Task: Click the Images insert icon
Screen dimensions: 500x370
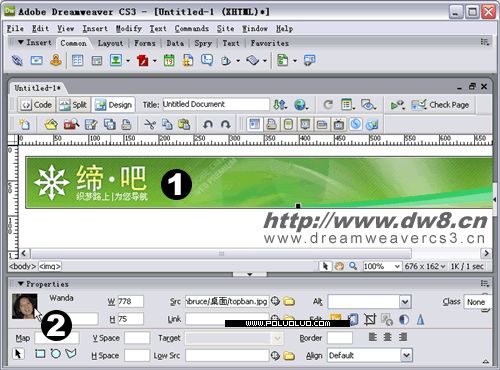Action: pos(116,61)
